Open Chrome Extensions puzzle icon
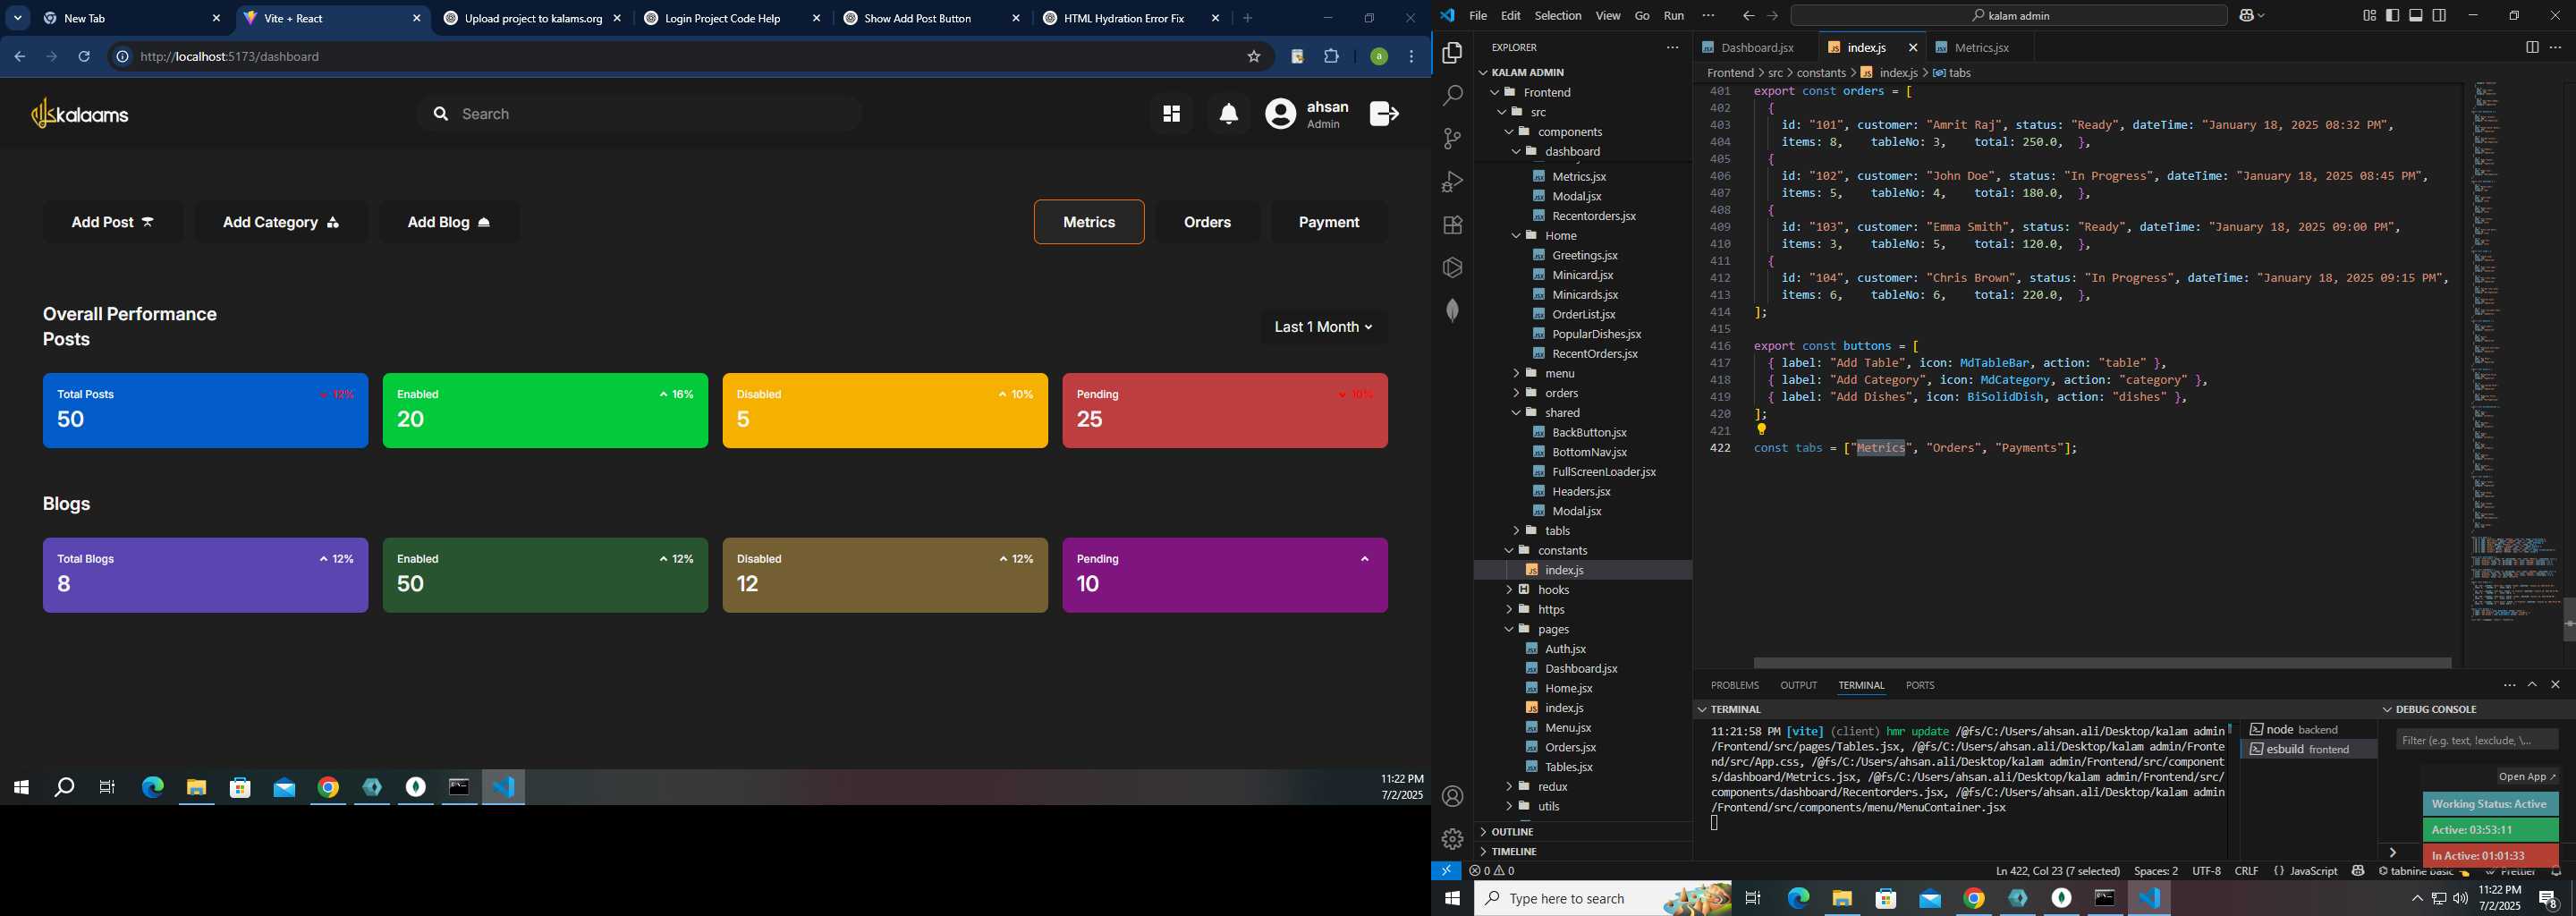 pyautogui.click(x=1332, y=57)
